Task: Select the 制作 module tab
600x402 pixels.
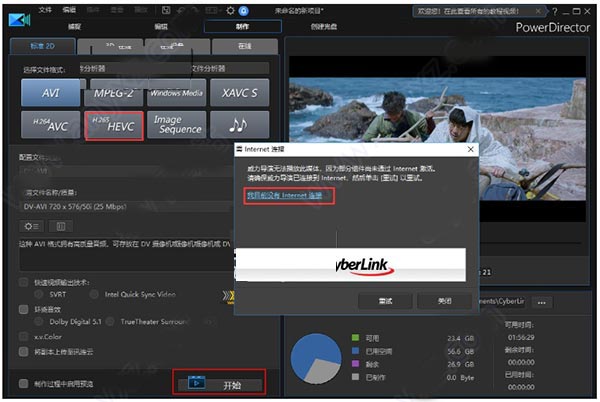Action: point(243,26)
